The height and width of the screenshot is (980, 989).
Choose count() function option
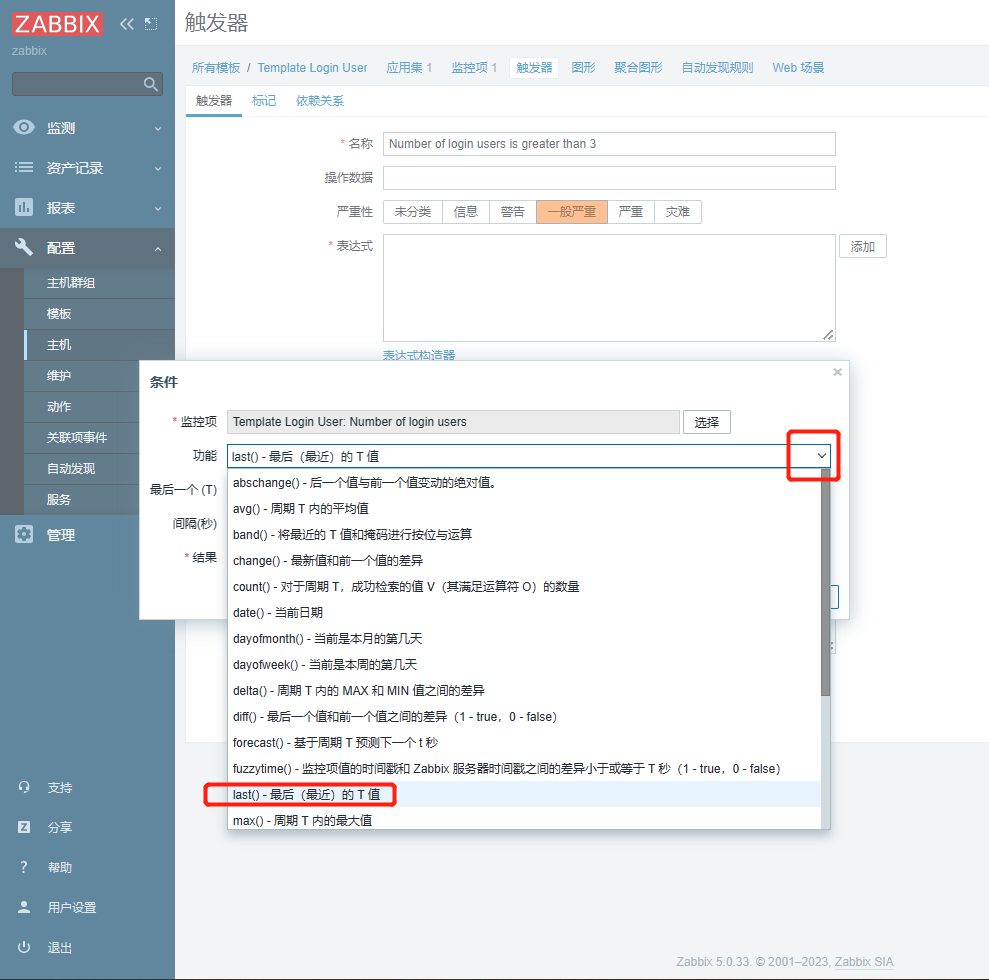coord(524,586)
